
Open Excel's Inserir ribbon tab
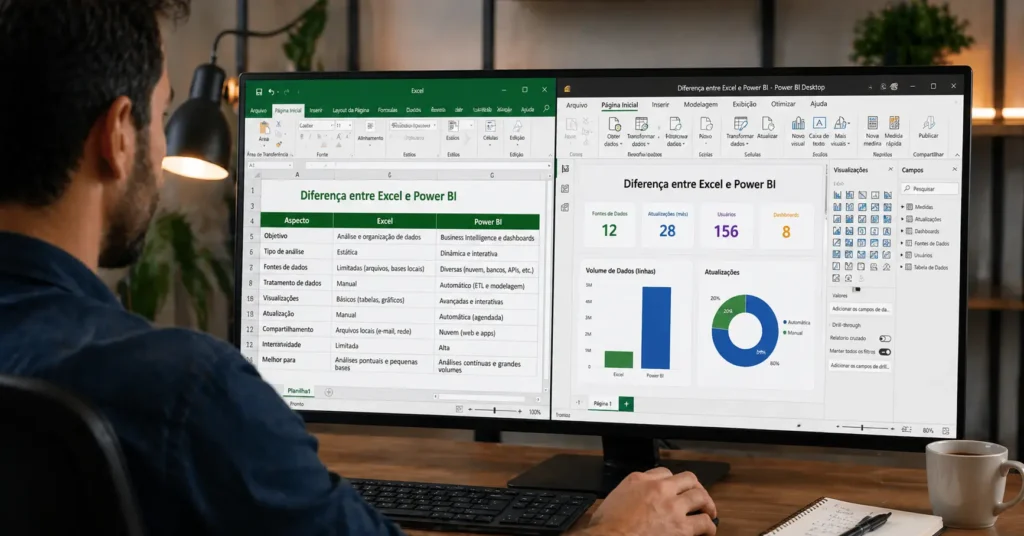tap(316, 110)
